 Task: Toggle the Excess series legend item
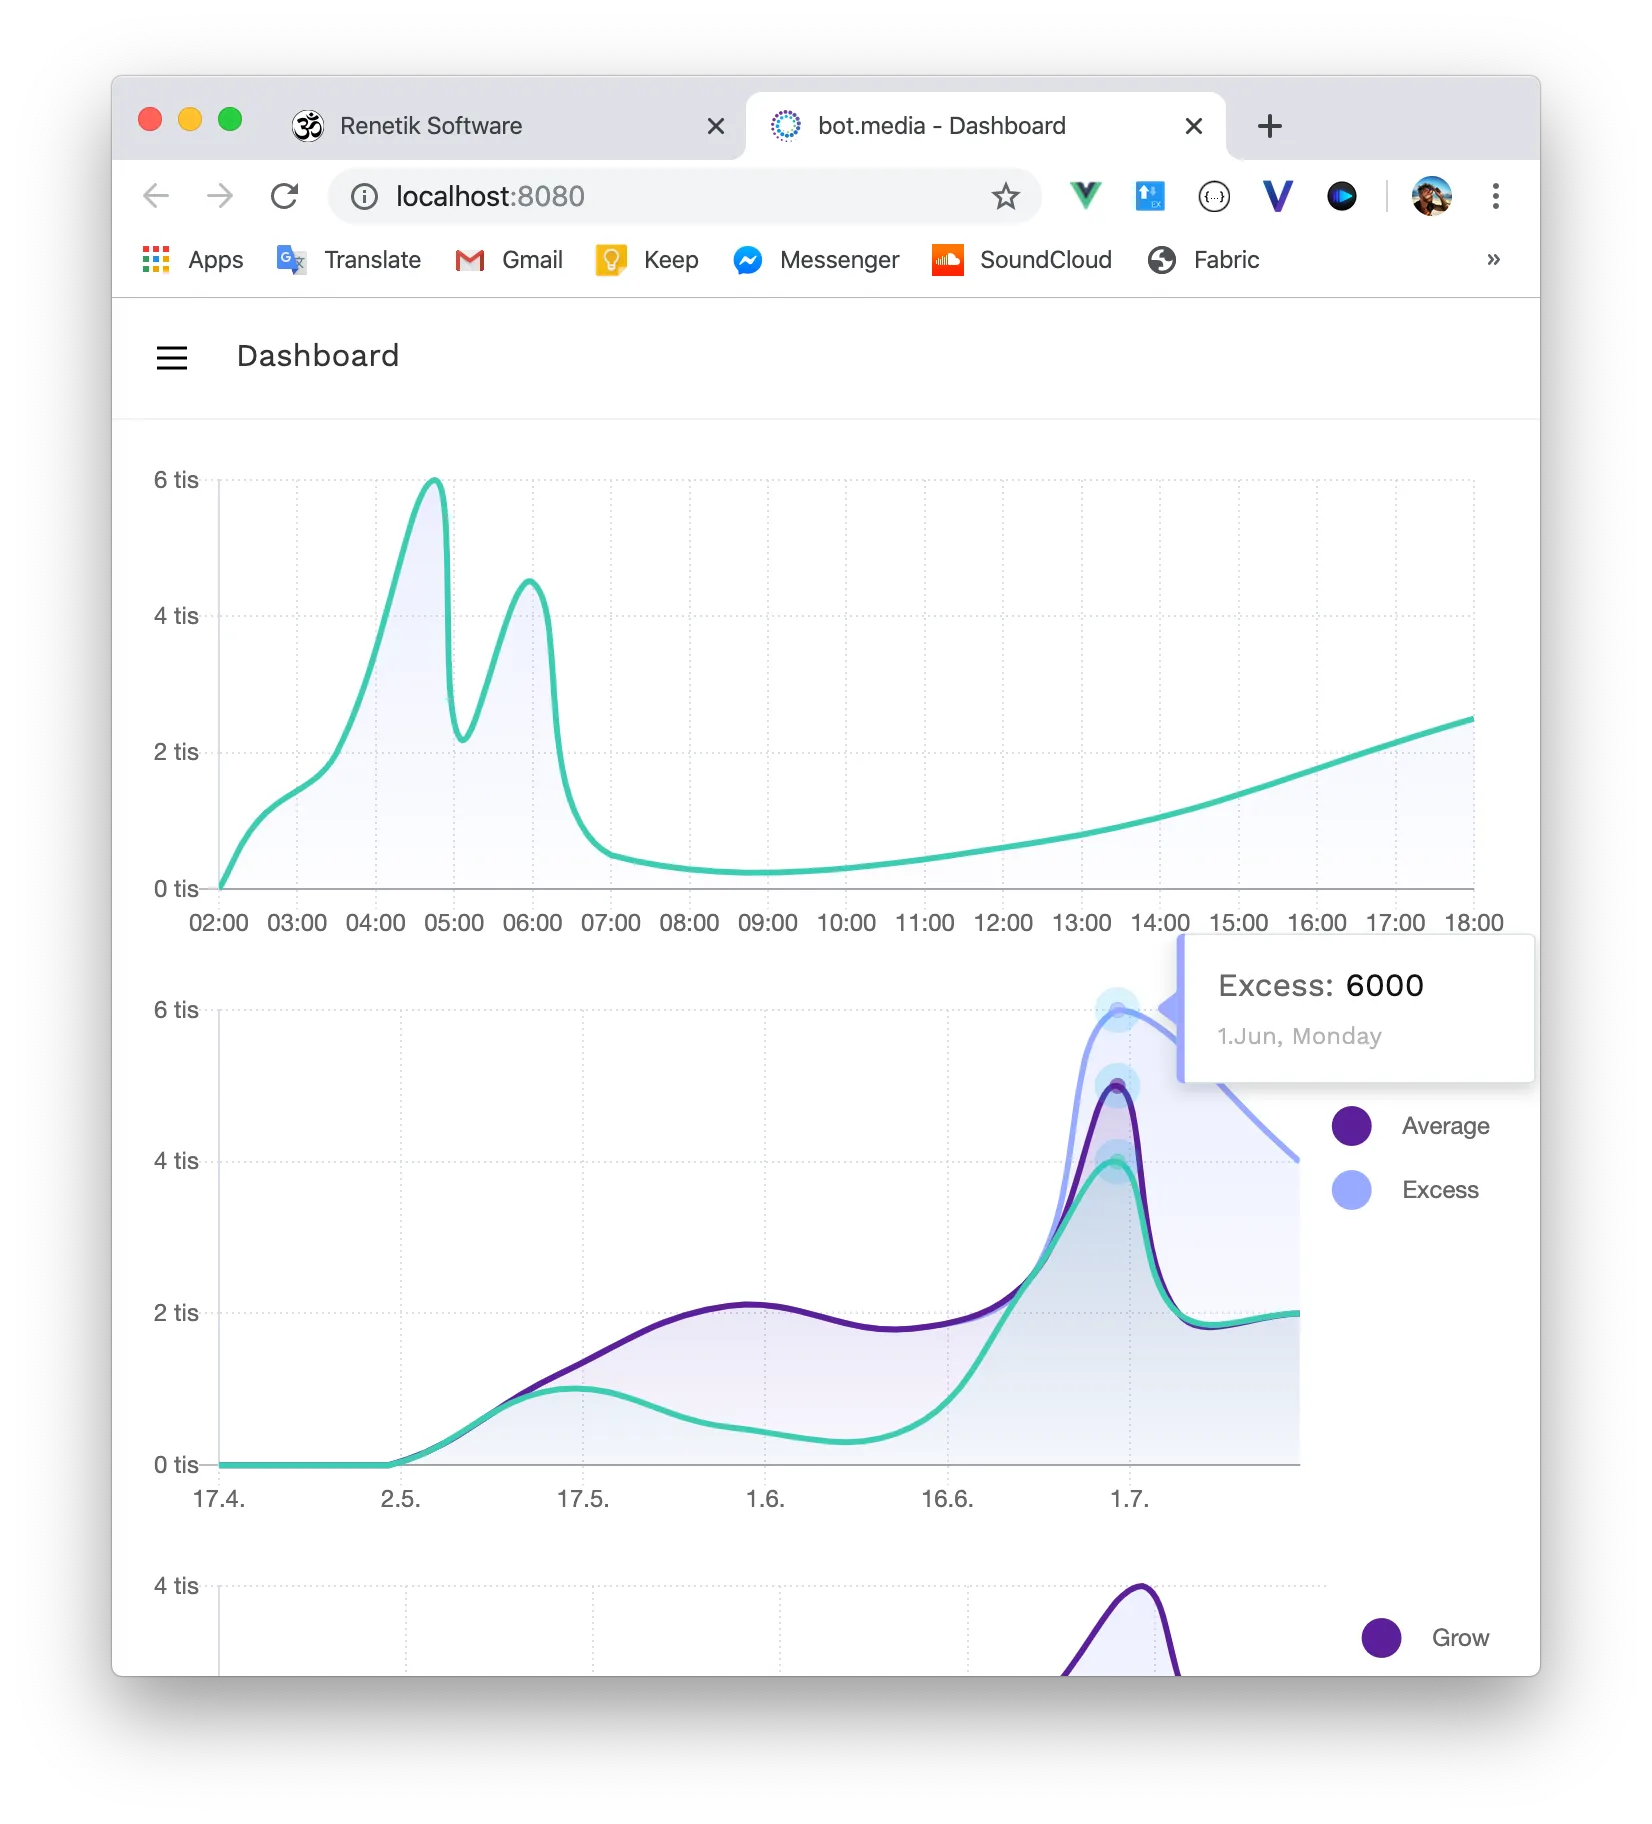pyautogui.click(x=1405, y=1190)
